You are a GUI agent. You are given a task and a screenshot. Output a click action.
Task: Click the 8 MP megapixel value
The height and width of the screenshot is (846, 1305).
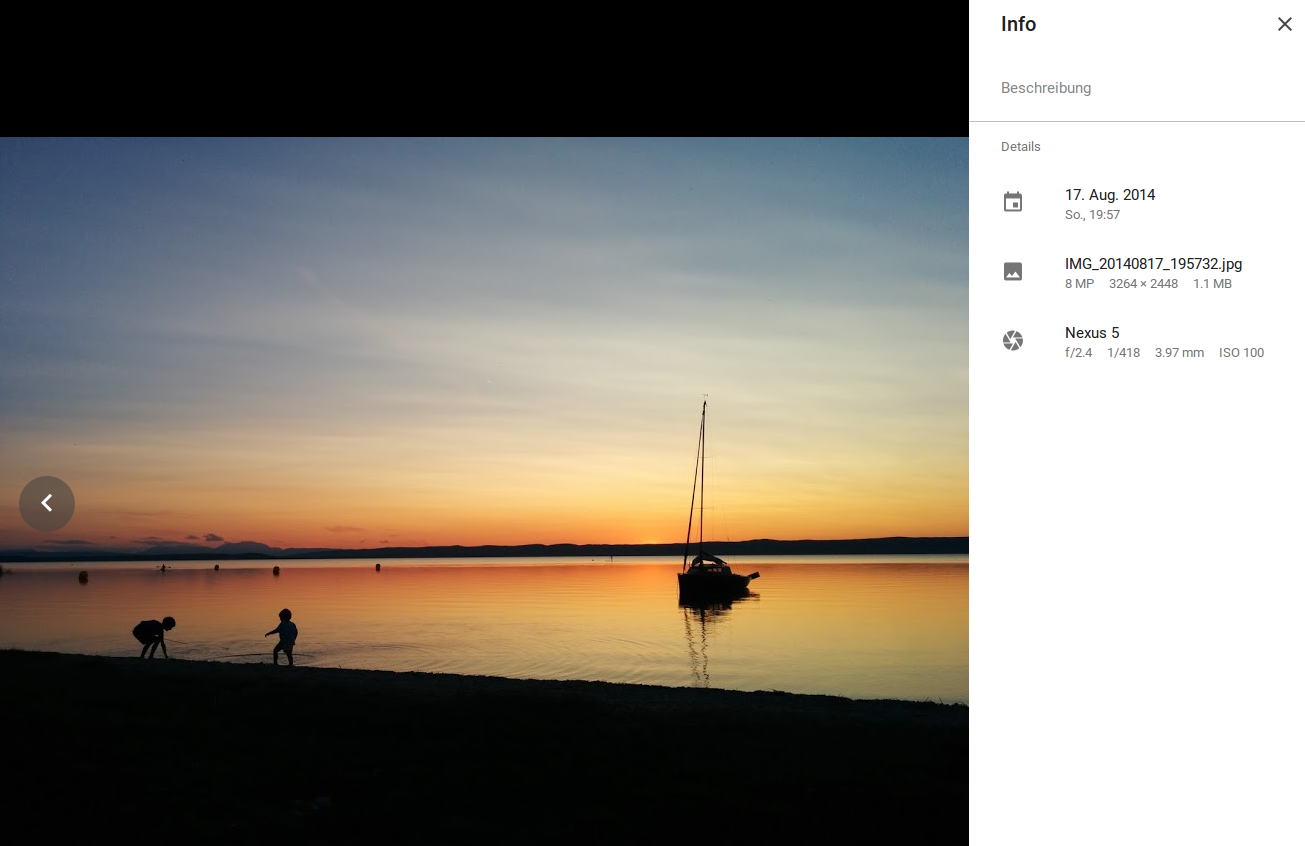click(x=1079, y=284)
